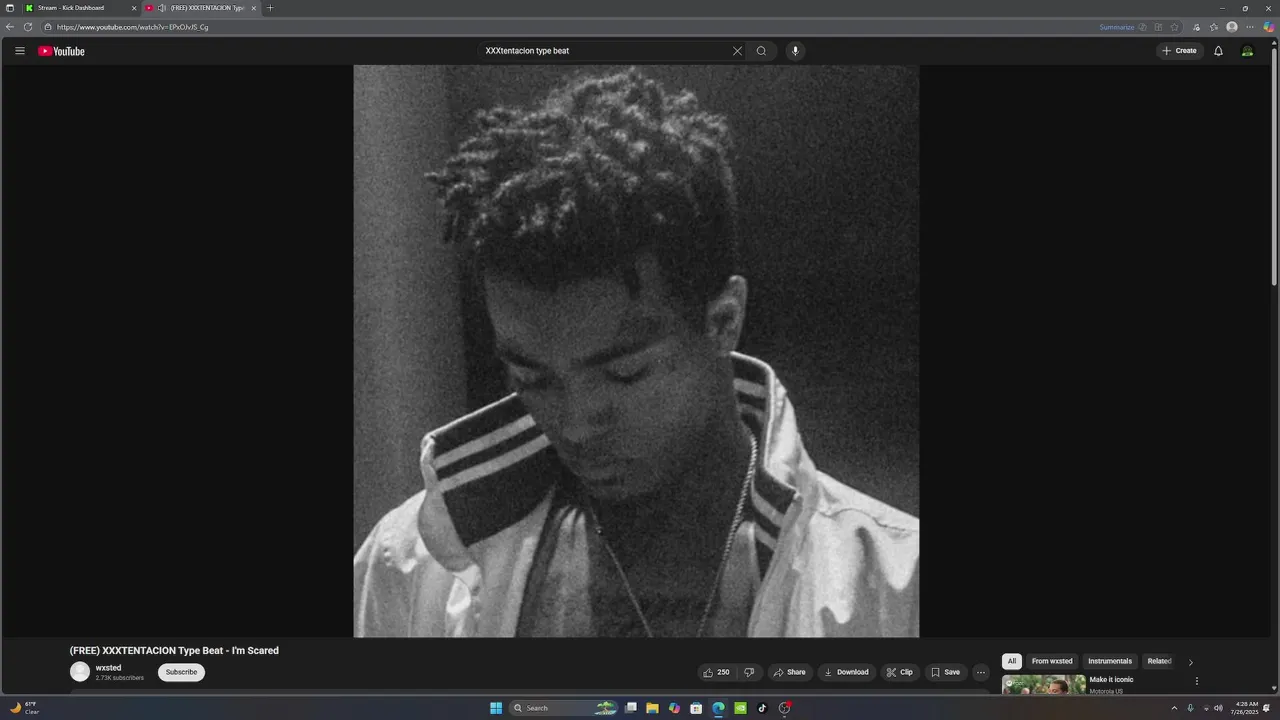Open Task View from taskbar

[x=631, y=708]
